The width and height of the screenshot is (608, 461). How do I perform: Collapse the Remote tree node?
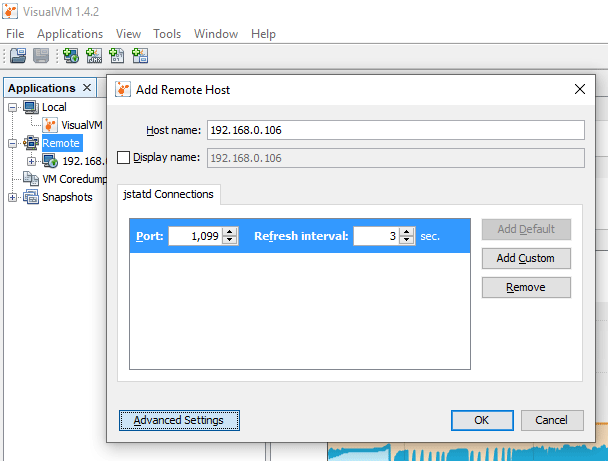pyautogui.click(x=12, y=143)
